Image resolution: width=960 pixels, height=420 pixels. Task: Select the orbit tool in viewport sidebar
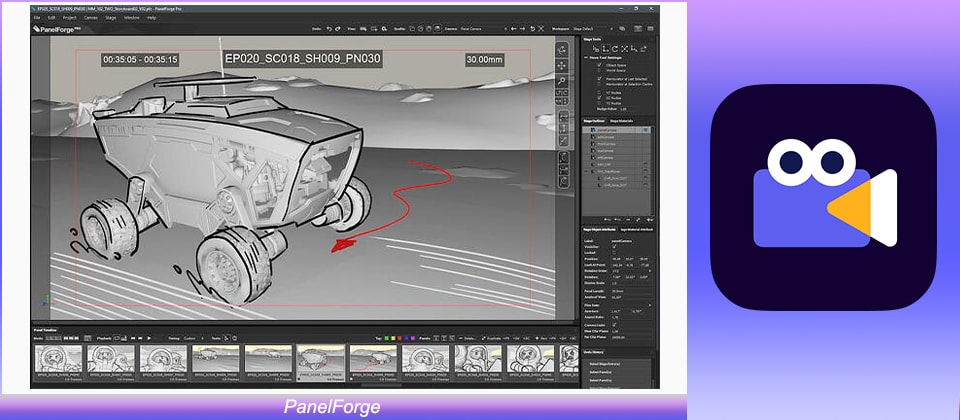pyautogui.click(x=562, y=50)
